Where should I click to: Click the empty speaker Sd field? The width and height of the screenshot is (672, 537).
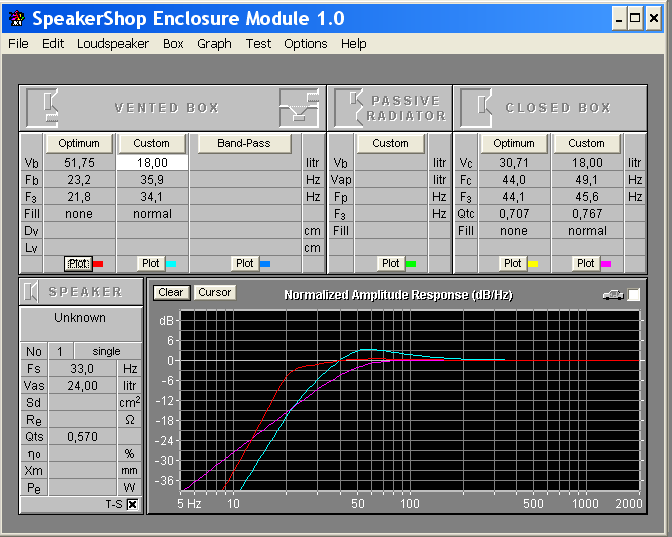click(x=82, y=403)
